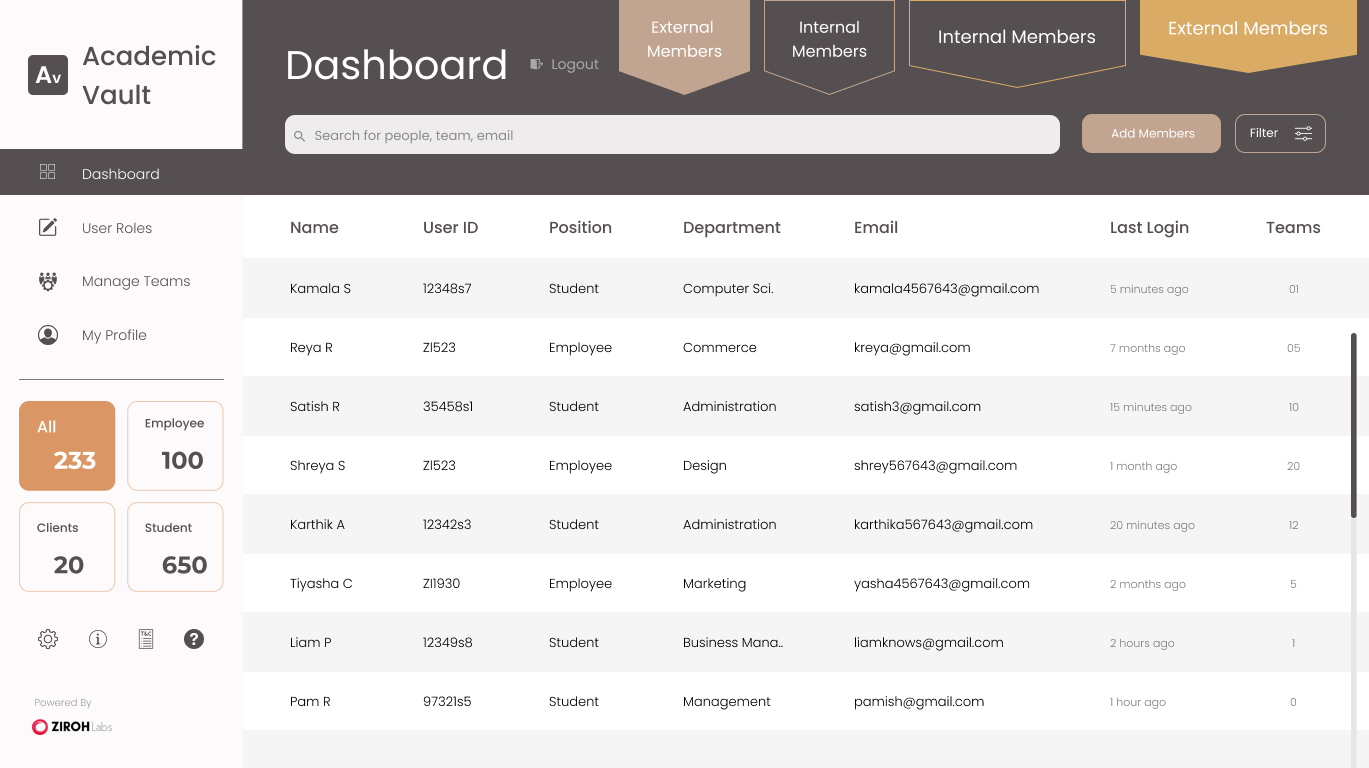Click the '7 months ago' last login
This screenshot has width=1369, height=768.
(1147, 349)
